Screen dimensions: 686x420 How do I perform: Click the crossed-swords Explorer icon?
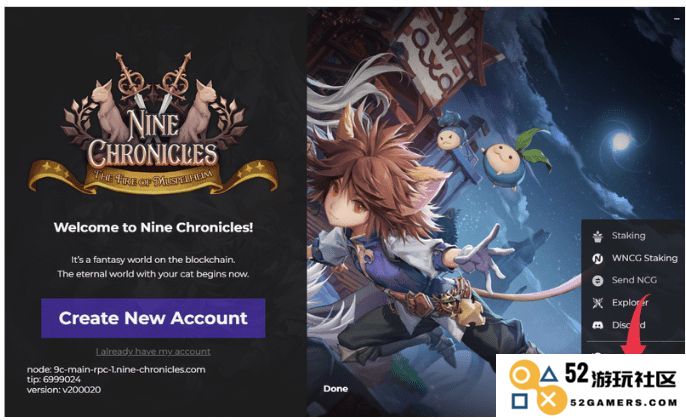597,303
